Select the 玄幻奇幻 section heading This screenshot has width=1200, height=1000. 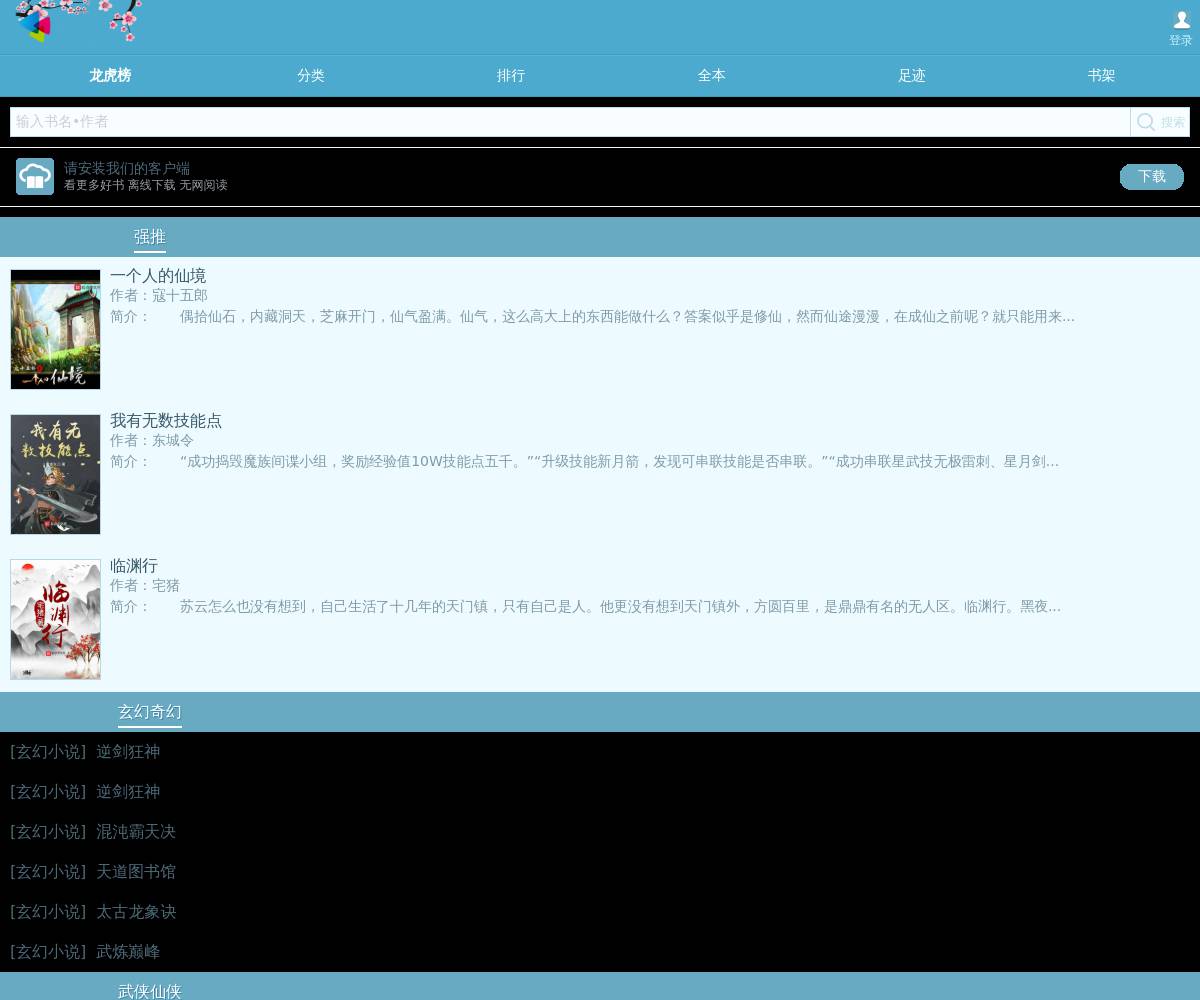click(x=150, y=712)
